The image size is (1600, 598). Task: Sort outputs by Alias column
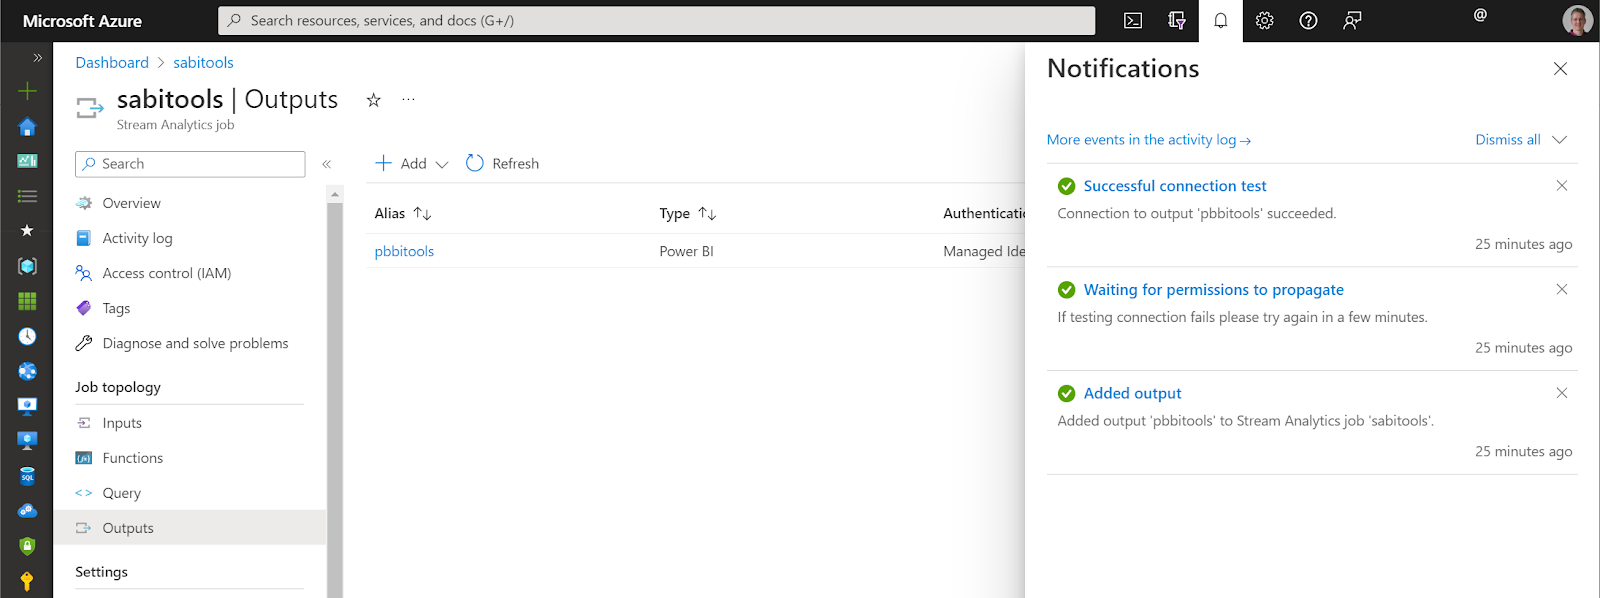point(403,213)
